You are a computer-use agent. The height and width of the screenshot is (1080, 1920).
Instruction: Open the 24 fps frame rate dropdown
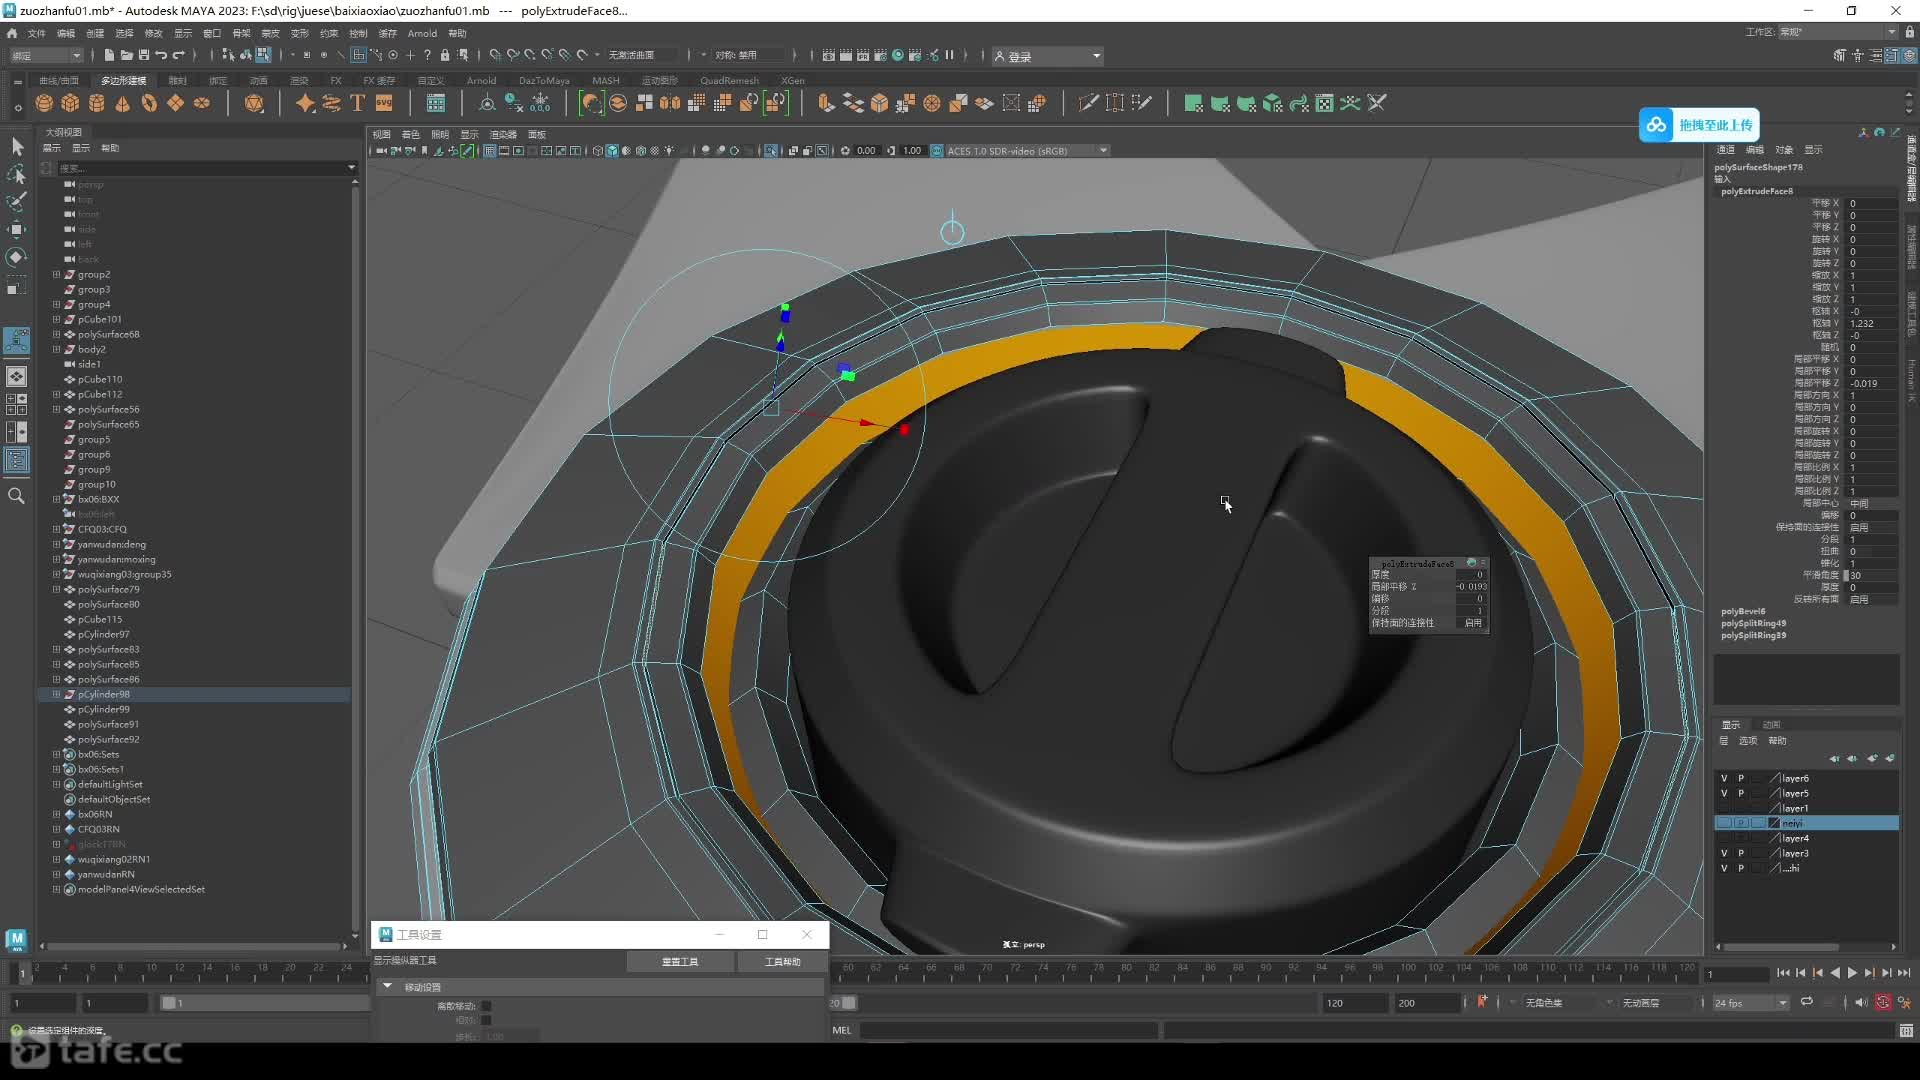point(1751,1002)
